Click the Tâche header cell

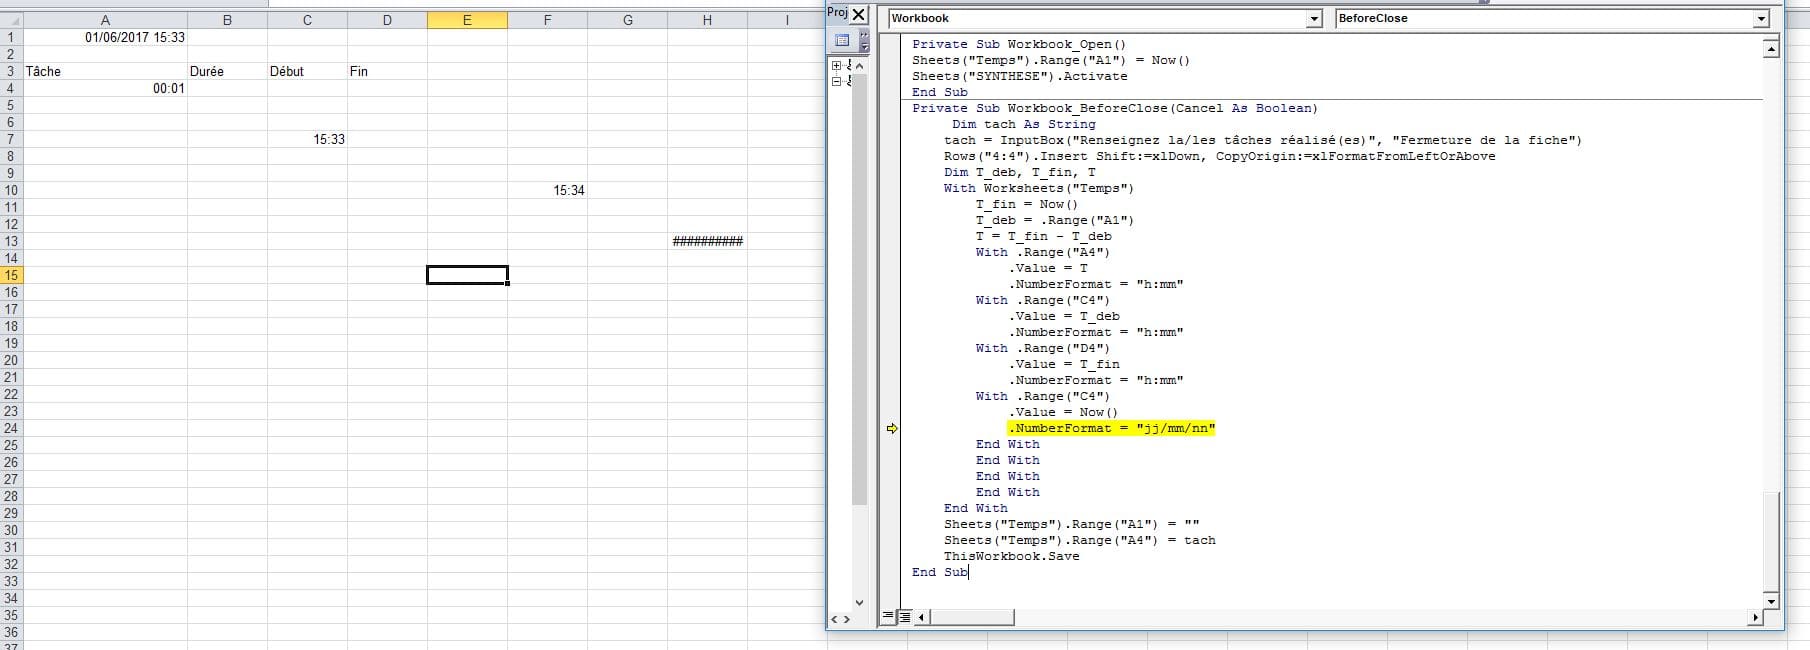[x=105, y=71]
